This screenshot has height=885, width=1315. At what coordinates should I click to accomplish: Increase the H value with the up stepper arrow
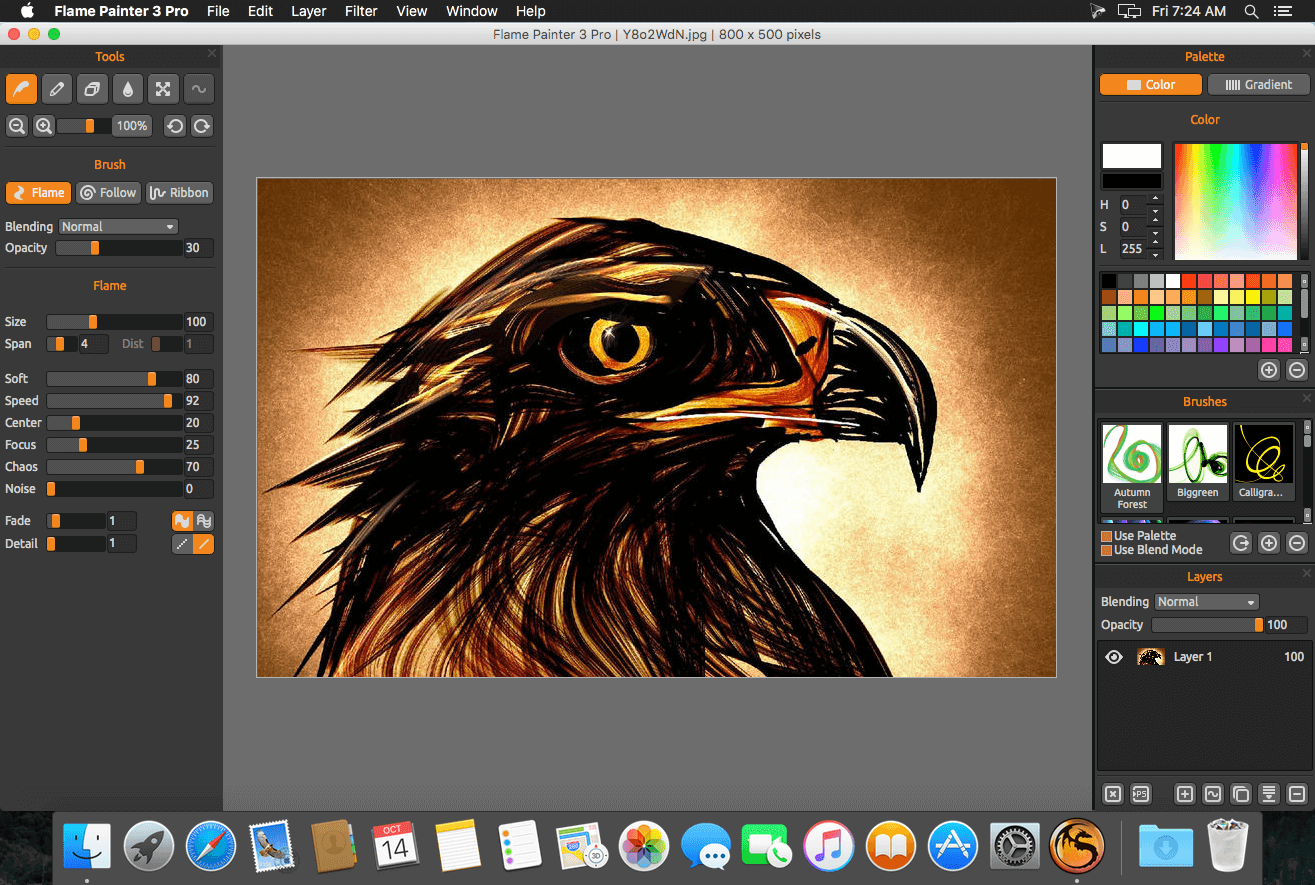pyautogui.click(x=1156, y=199)
